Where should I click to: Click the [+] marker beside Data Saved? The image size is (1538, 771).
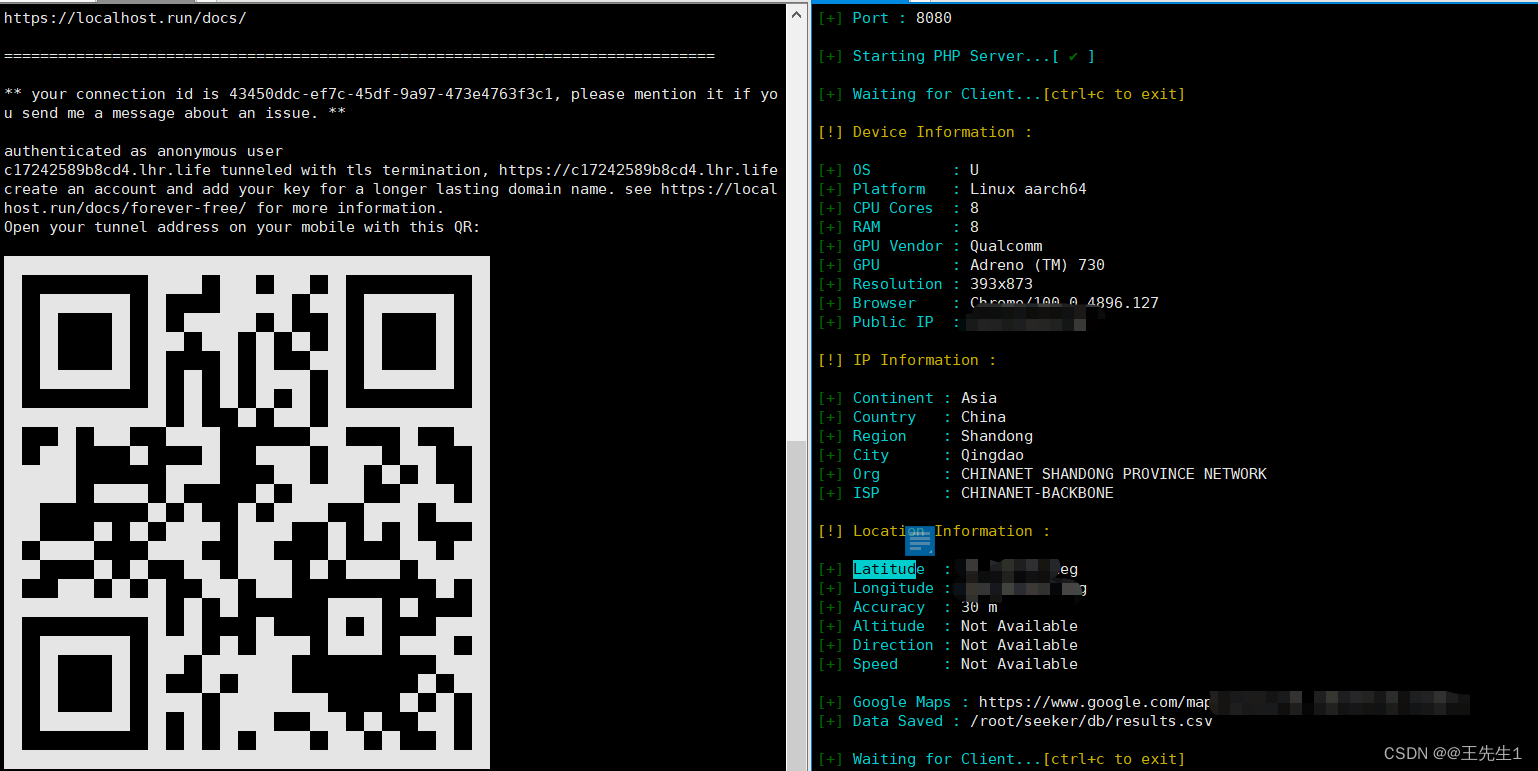tap(830, 720)
